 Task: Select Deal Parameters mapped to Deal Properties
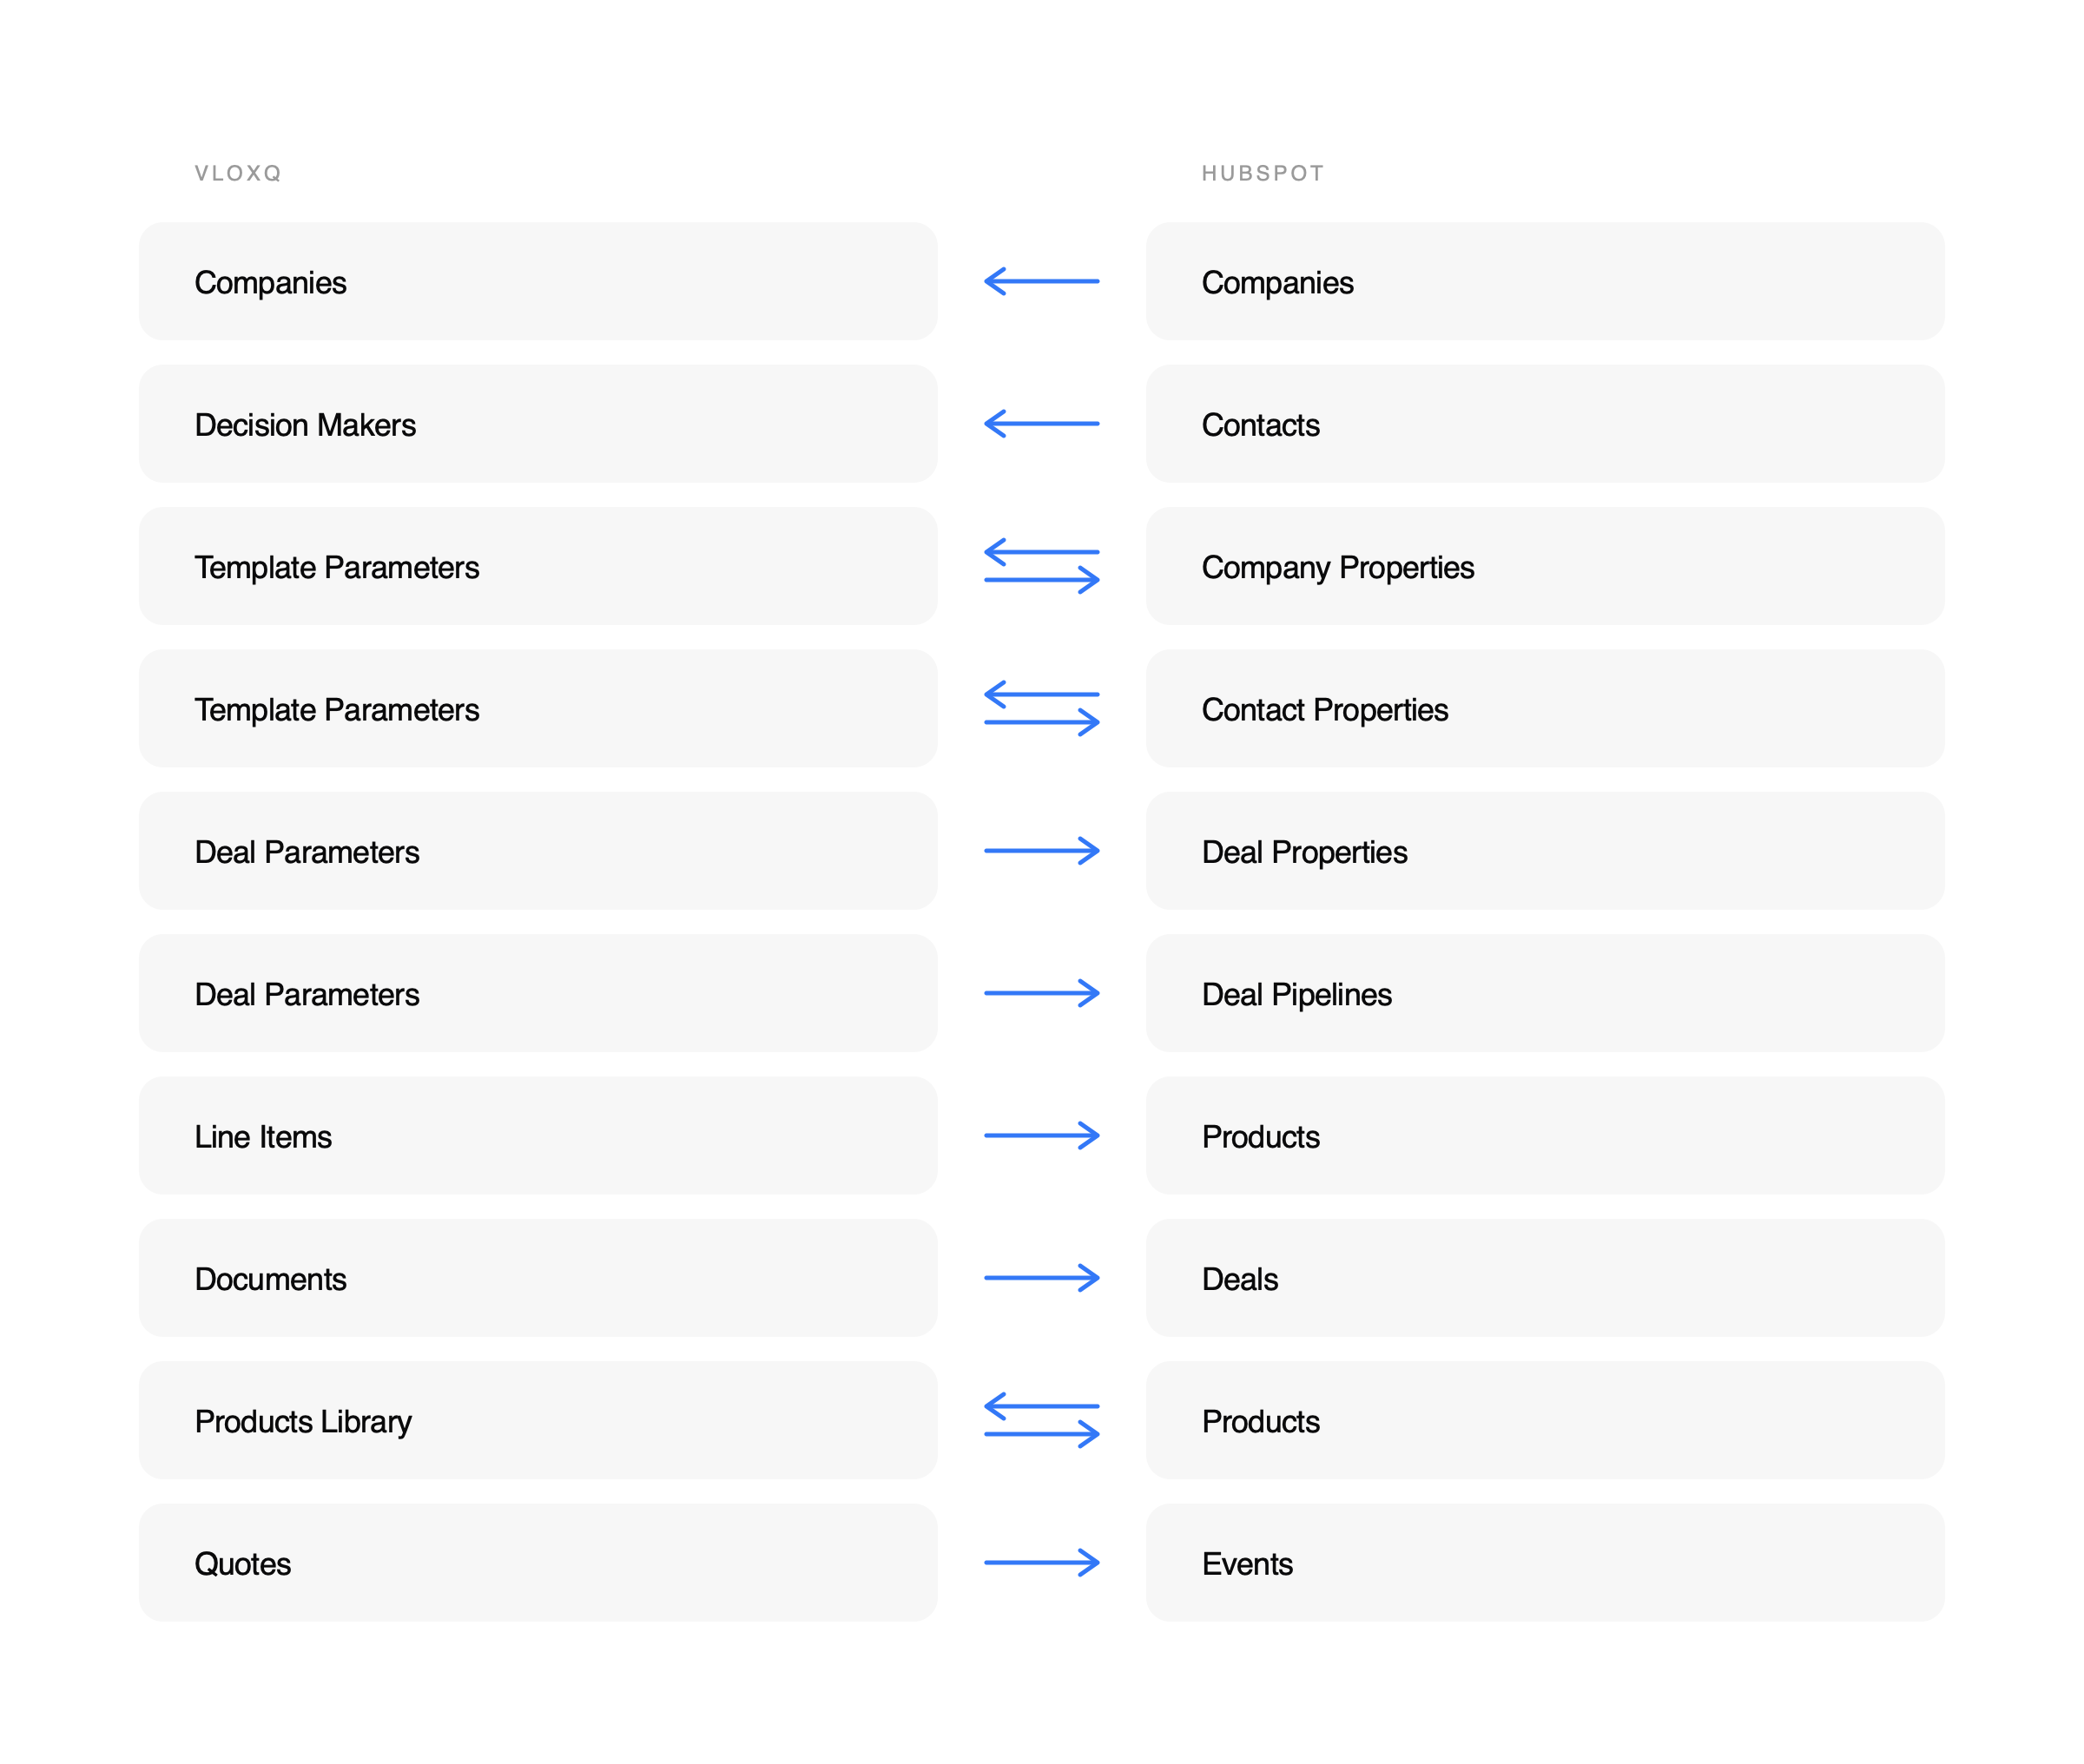538,851
